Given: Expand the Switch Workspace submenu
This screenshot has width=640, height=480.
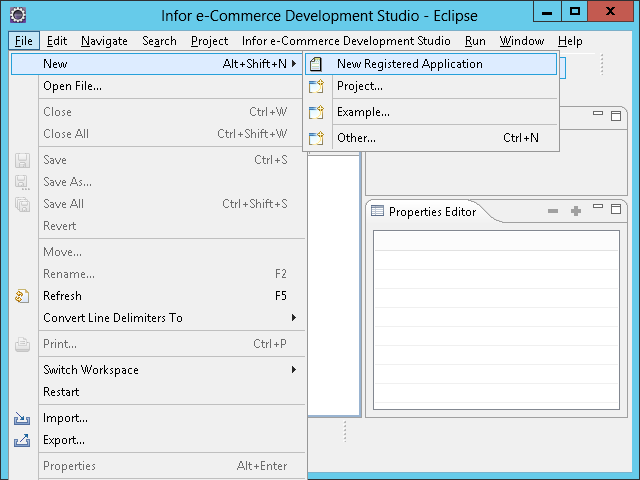Looking at the screenshot, I should [x=294, y=370].
